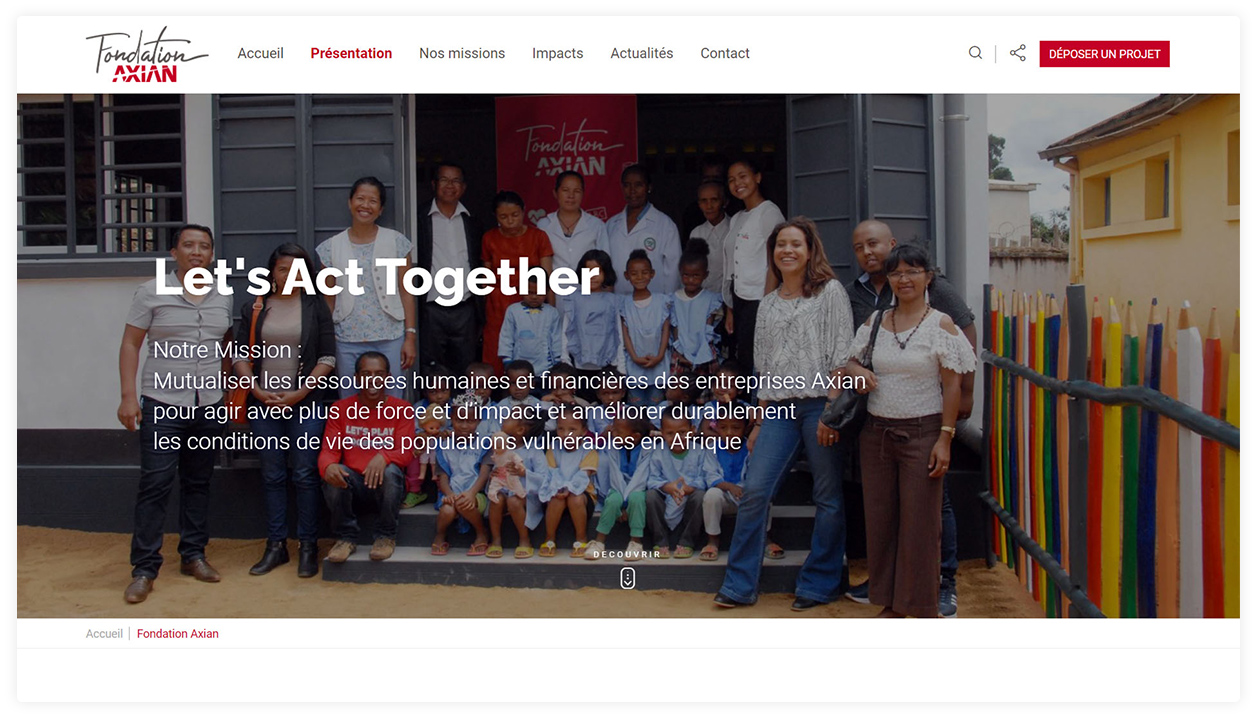Click the search magnifier icon

[x=975, y=53]
